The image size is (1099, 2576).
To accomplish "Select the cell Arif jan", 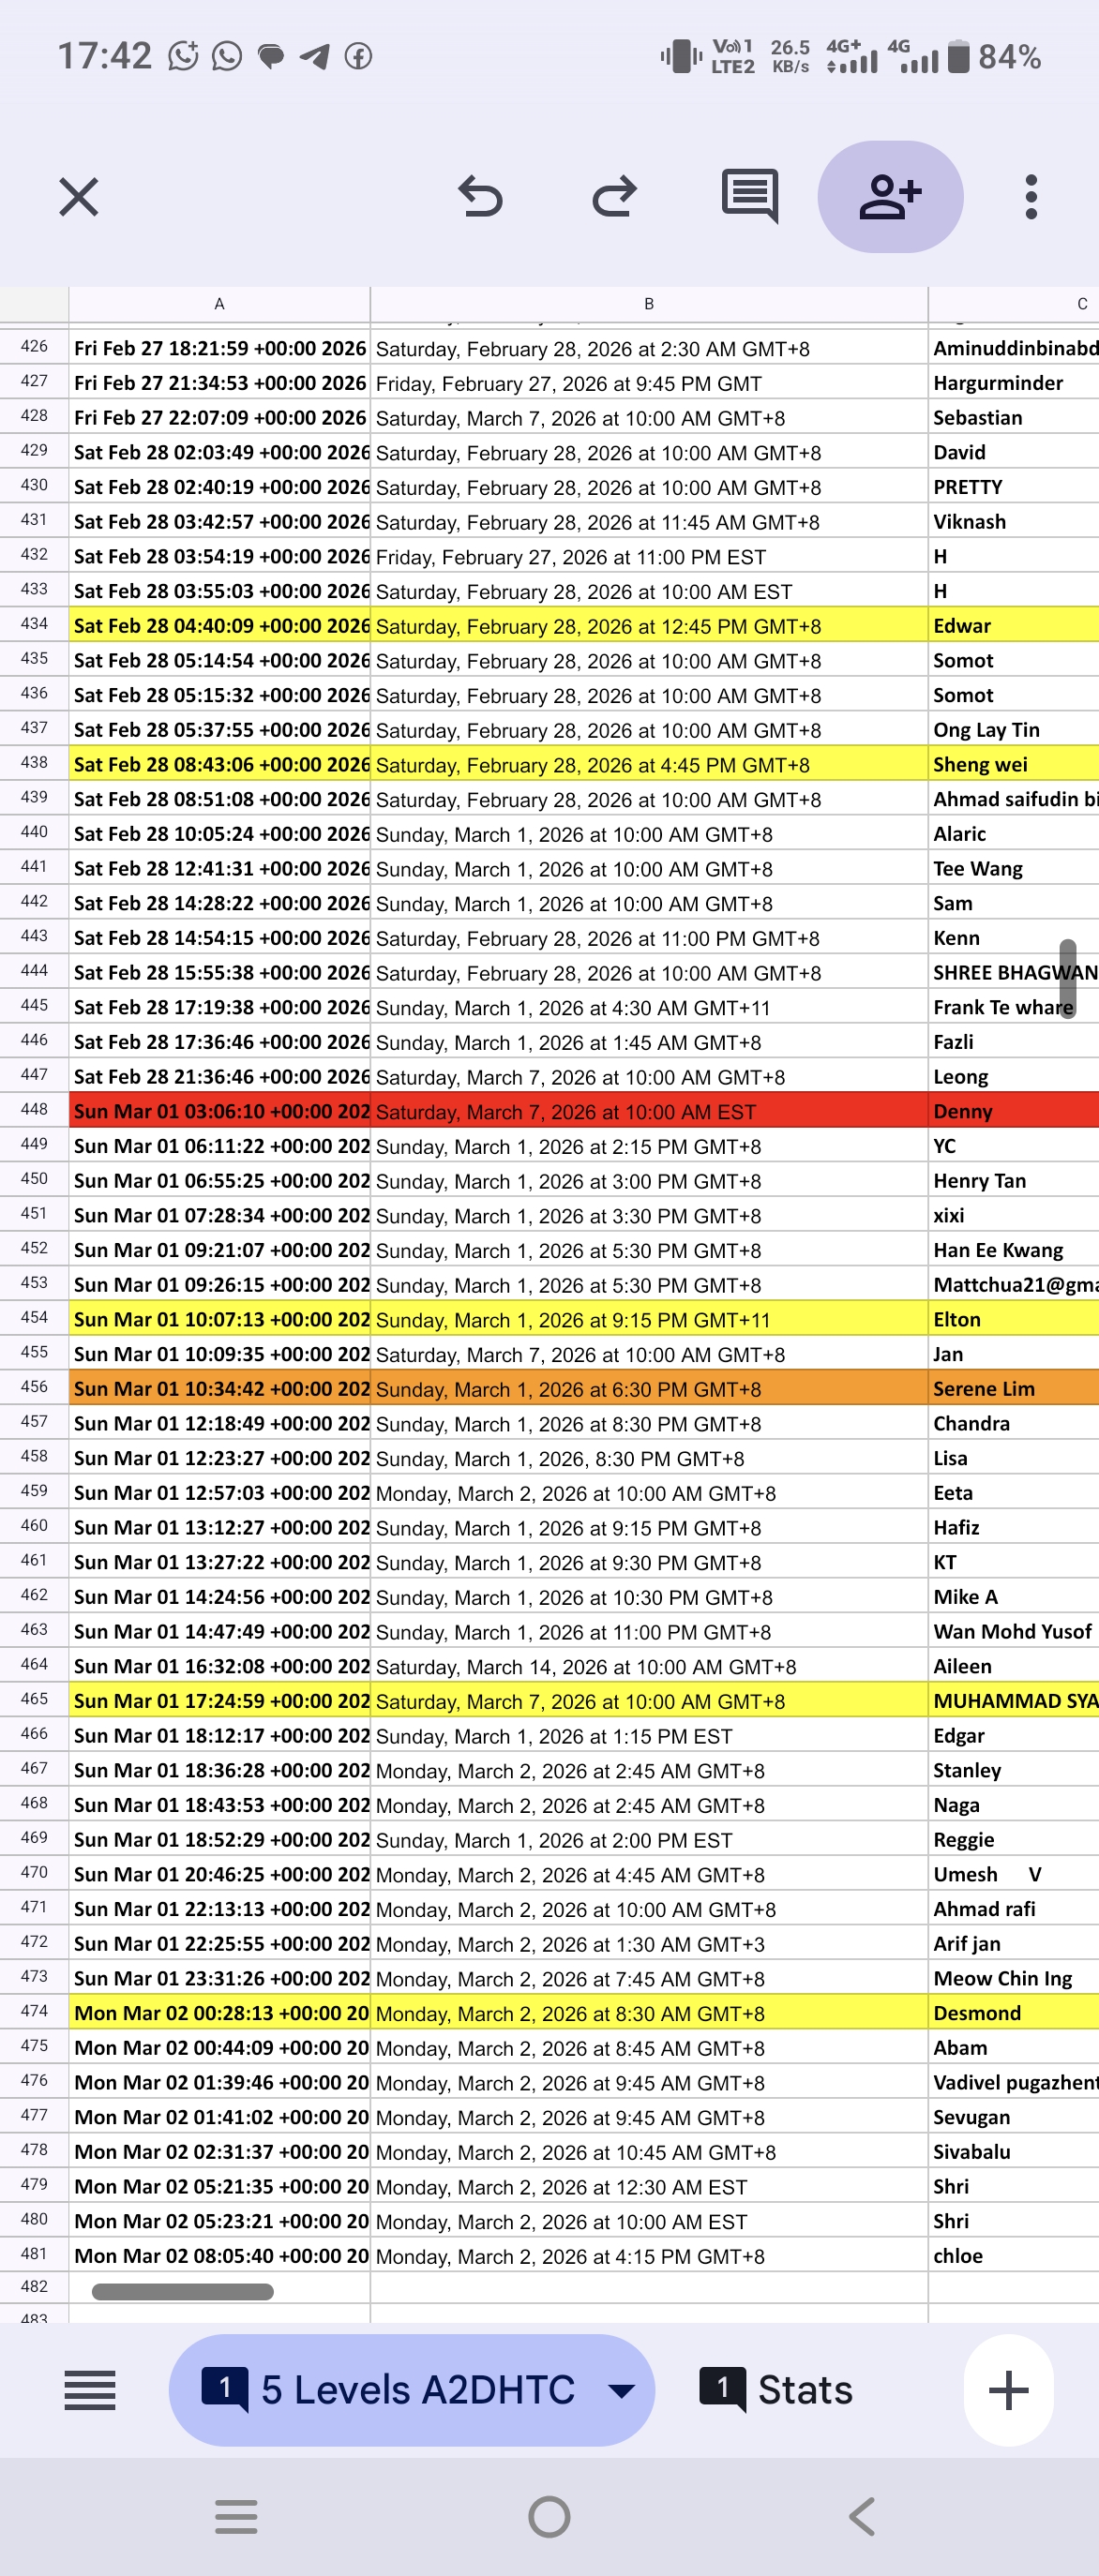I will pos(1014,1943).
